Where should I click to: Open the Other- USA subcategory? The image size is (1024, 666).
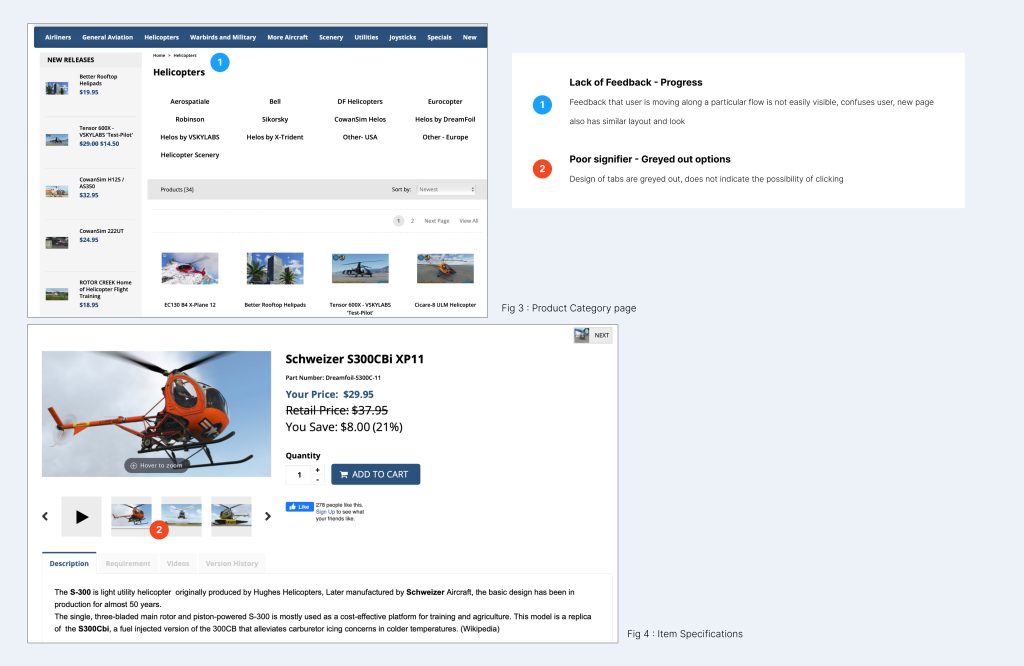(360, 137)
